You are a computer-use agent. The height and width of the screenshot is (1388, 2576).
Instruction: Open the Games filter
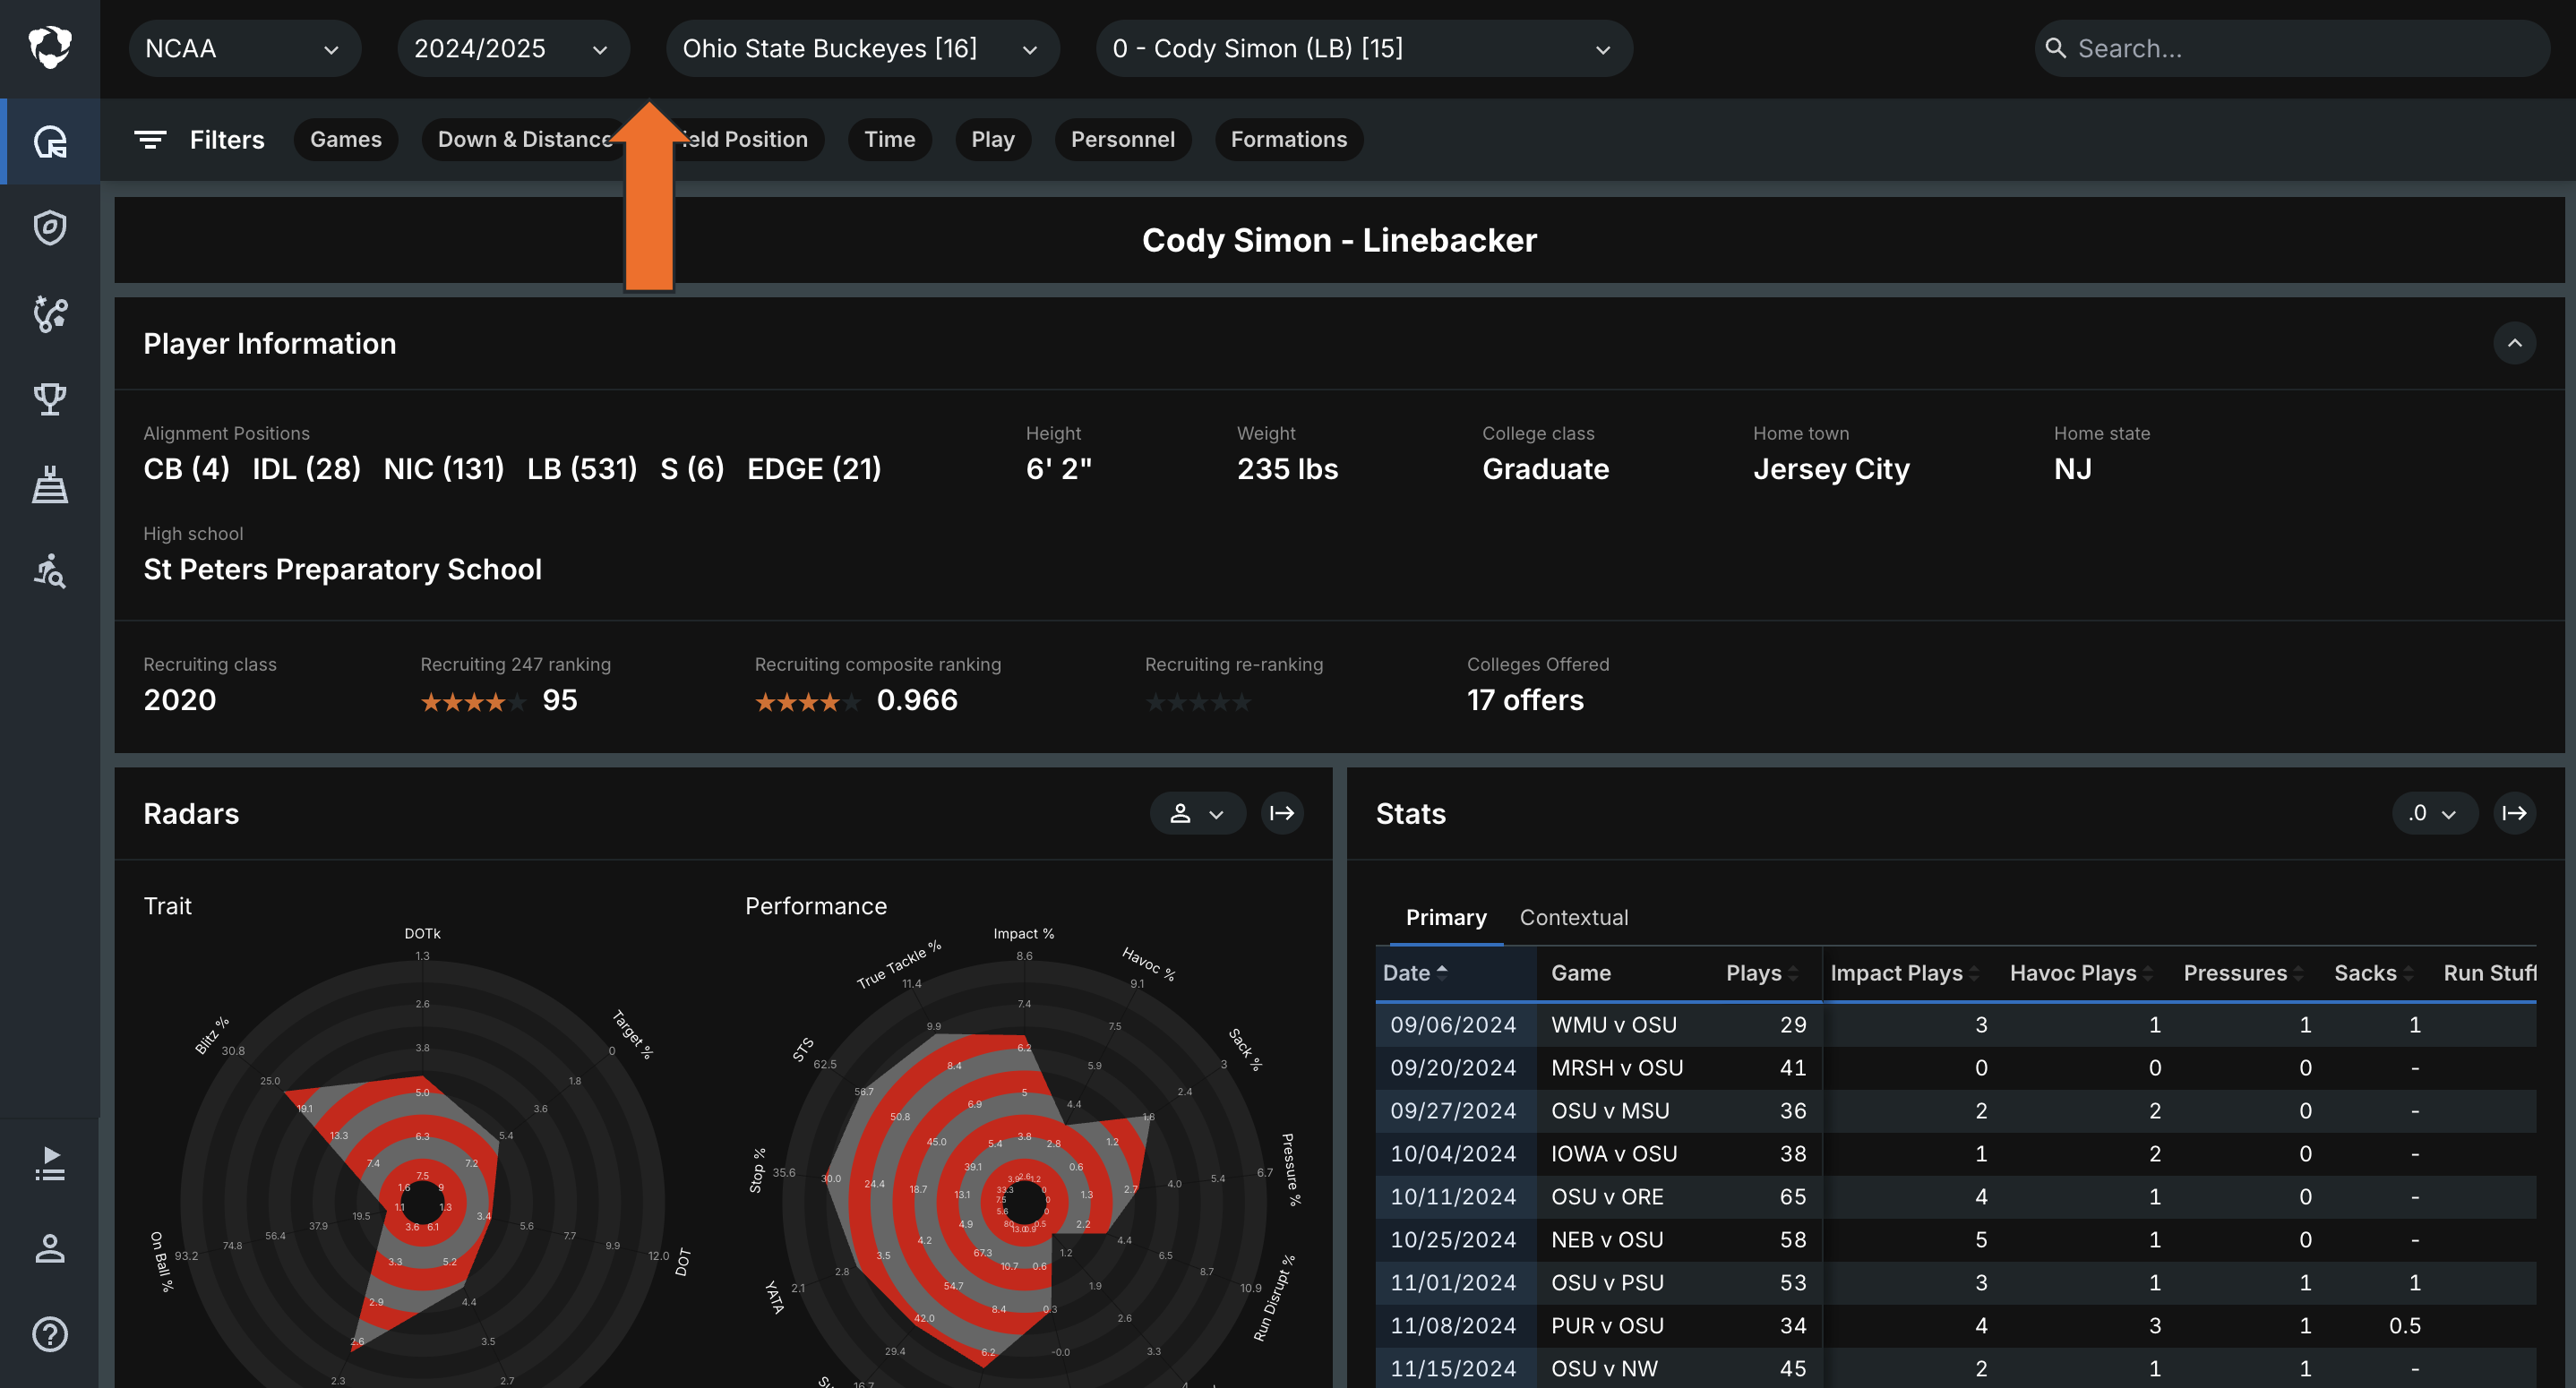pos(345,139)
